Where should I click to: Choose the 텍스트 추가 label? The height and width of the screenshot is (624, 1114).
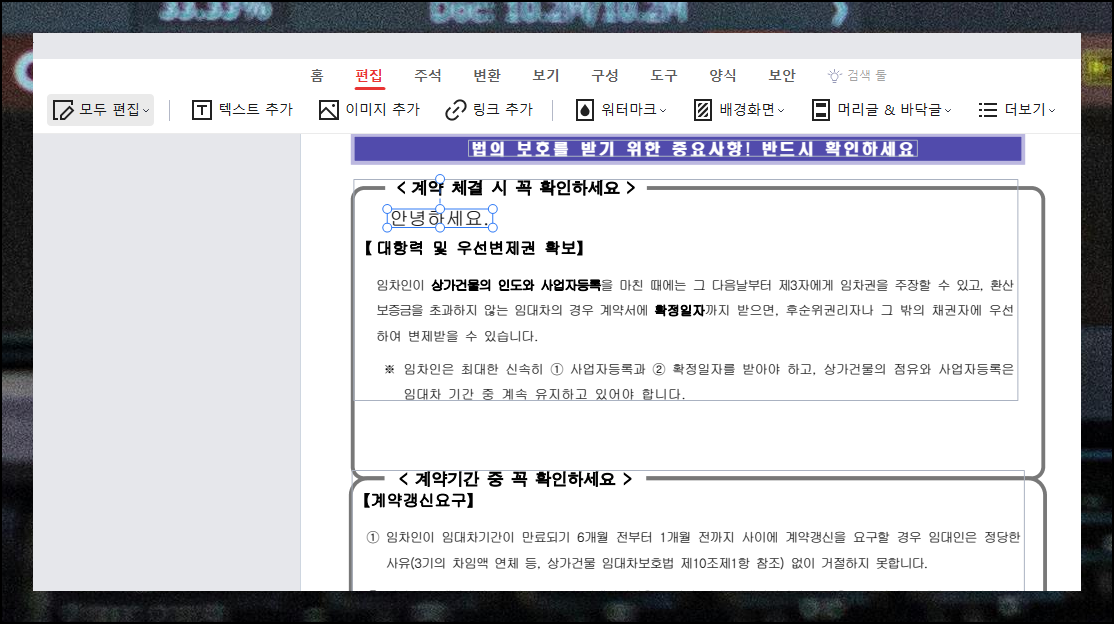pos(256,109)
